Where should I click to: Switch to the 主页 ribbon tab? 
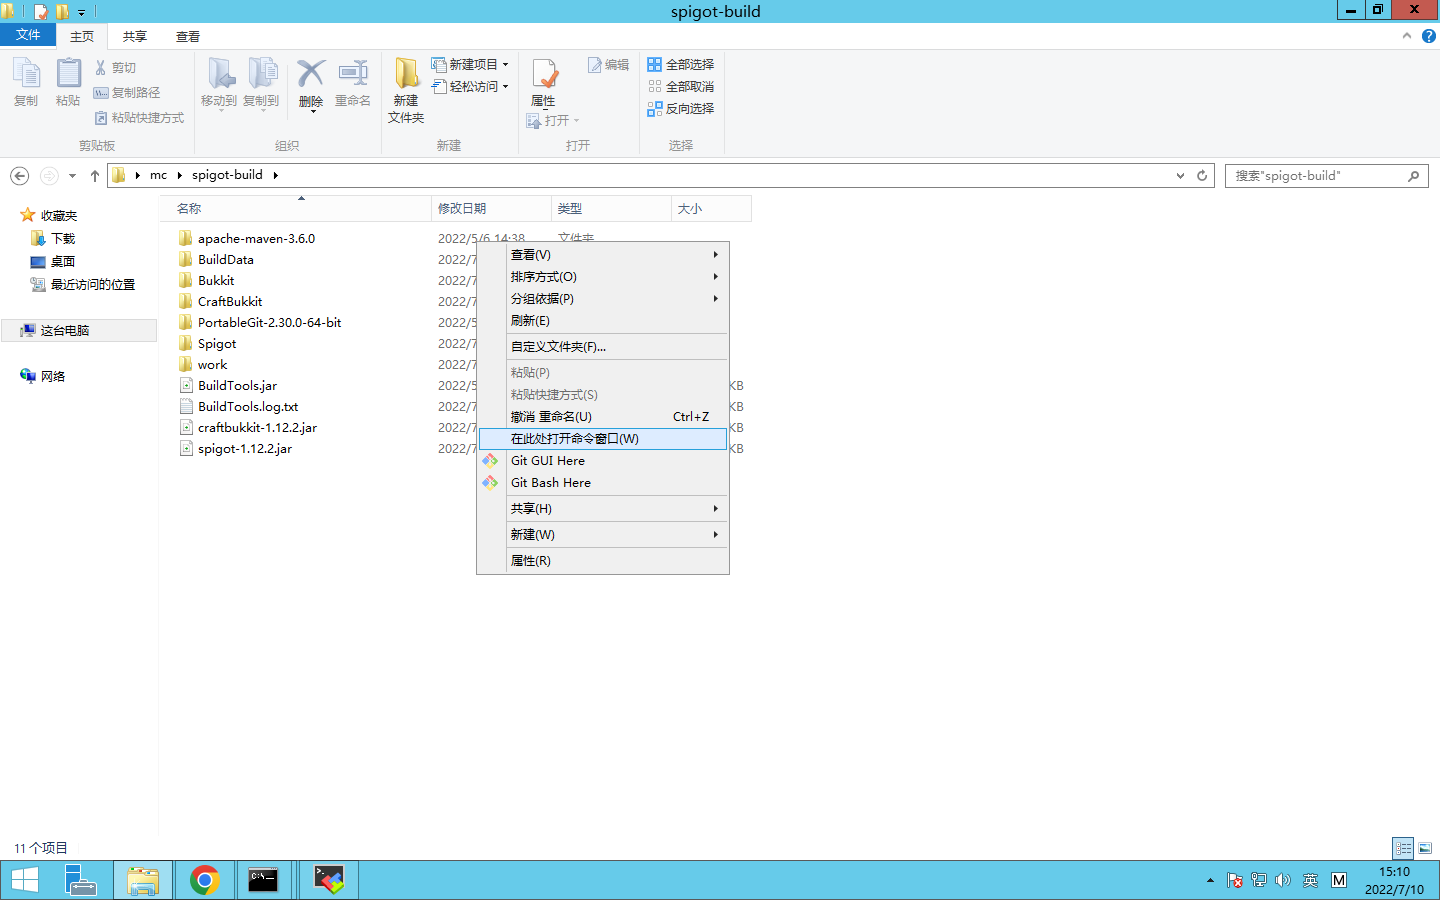point(82,36)
